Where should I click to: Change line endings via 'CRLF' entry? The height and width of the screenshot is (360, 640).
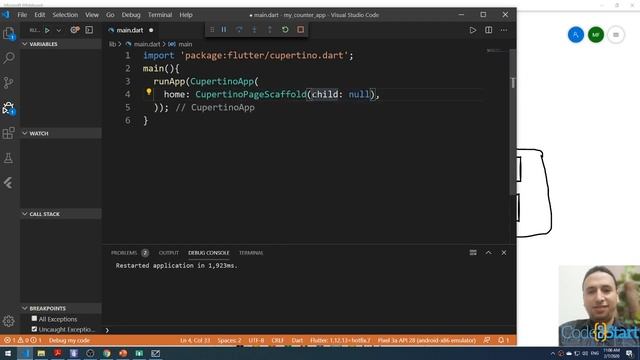tap(278, 340)
